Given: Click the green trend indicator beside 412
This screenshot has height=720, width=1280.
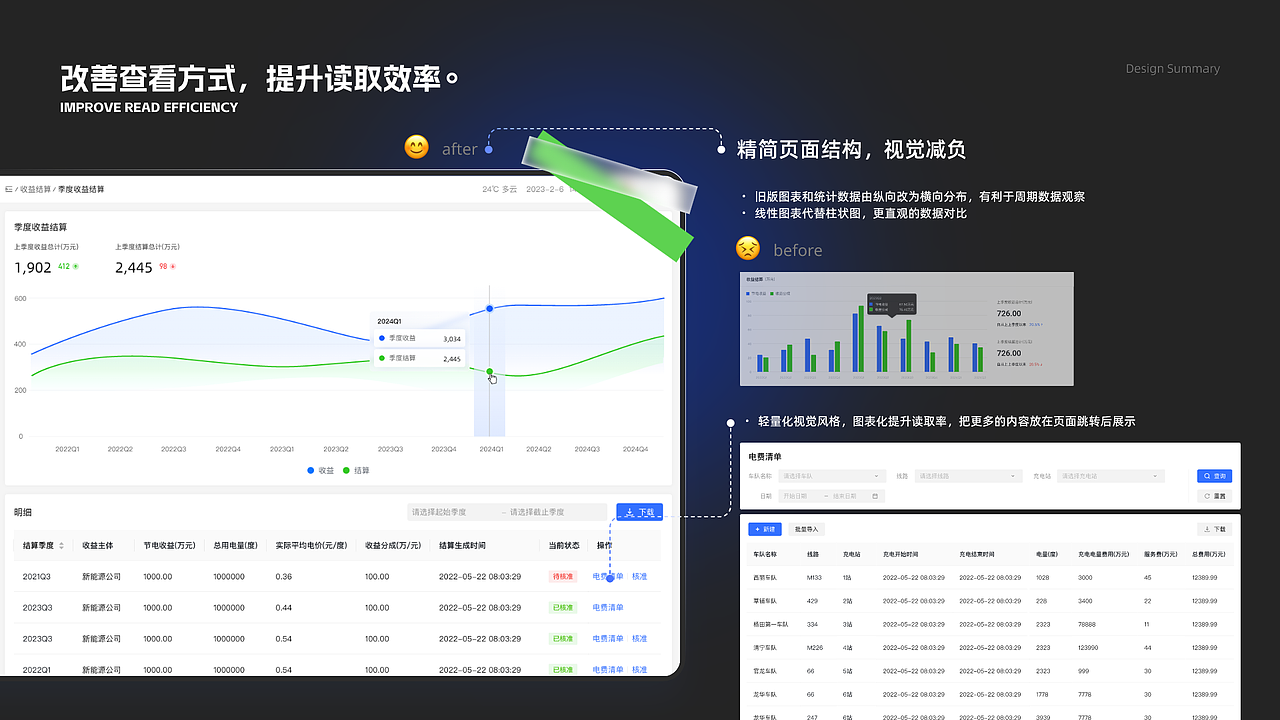Looking at the screenshot, I should tap(75, 267).
